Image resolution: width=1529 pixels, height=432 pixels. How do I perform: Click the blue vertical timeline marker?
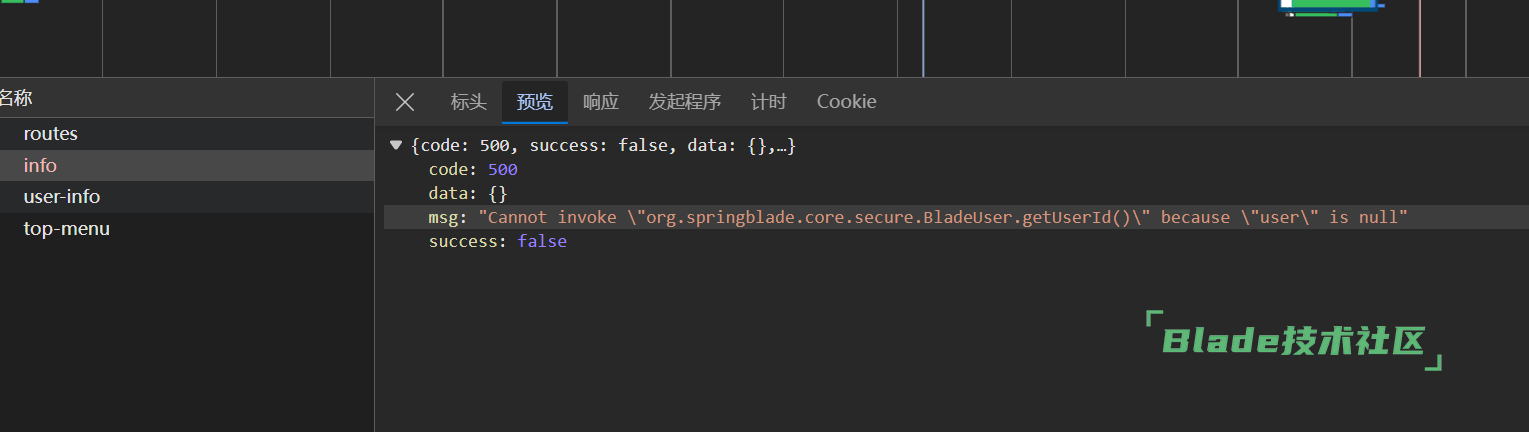[x=923, y=38]
